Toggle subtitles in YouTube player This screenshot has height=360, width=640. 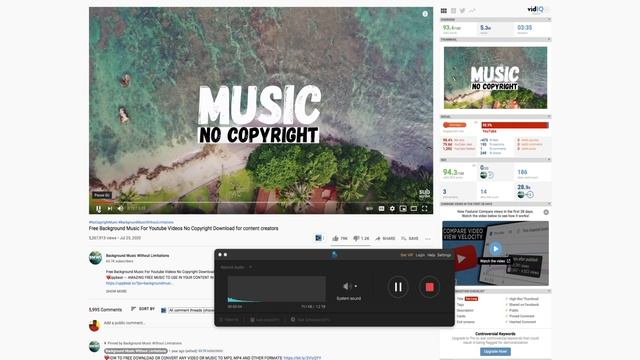pyautogui.click(x=381, y=209)
